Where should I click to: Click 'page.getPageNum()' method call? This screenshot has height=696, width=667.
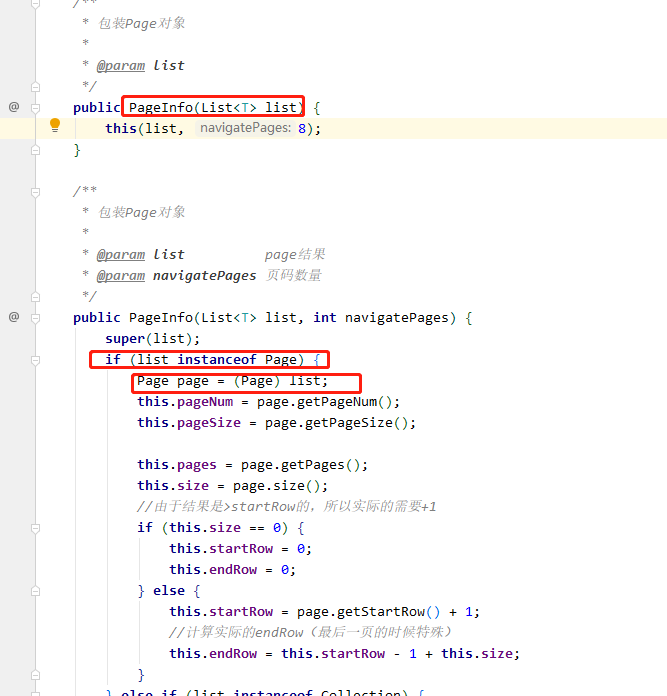coord(324,402)
